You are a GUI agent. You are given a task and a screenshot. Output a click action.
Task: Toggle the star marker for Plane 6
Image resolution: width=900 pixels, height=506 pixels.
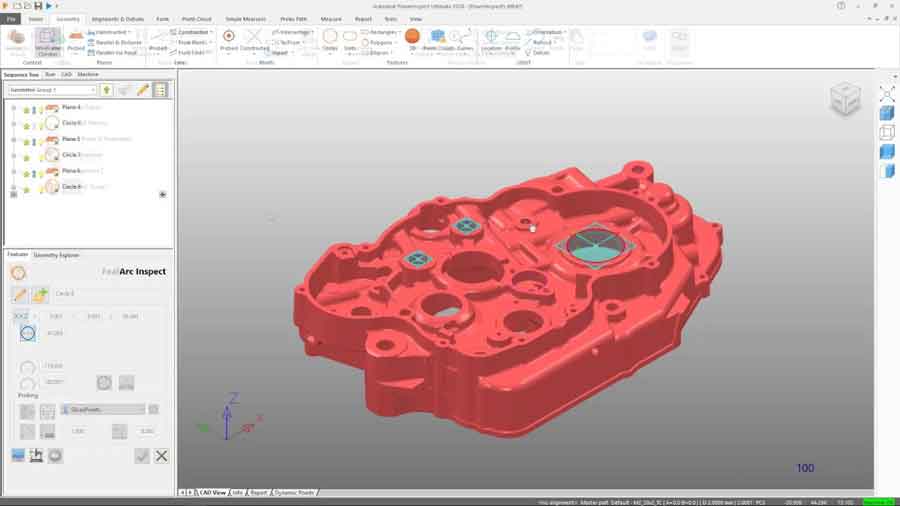(26, 173)
